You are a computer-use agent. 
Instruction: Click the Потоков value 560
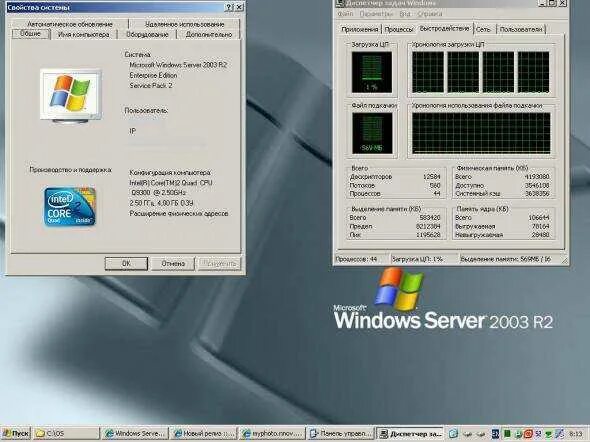click(x=435, y=185)
